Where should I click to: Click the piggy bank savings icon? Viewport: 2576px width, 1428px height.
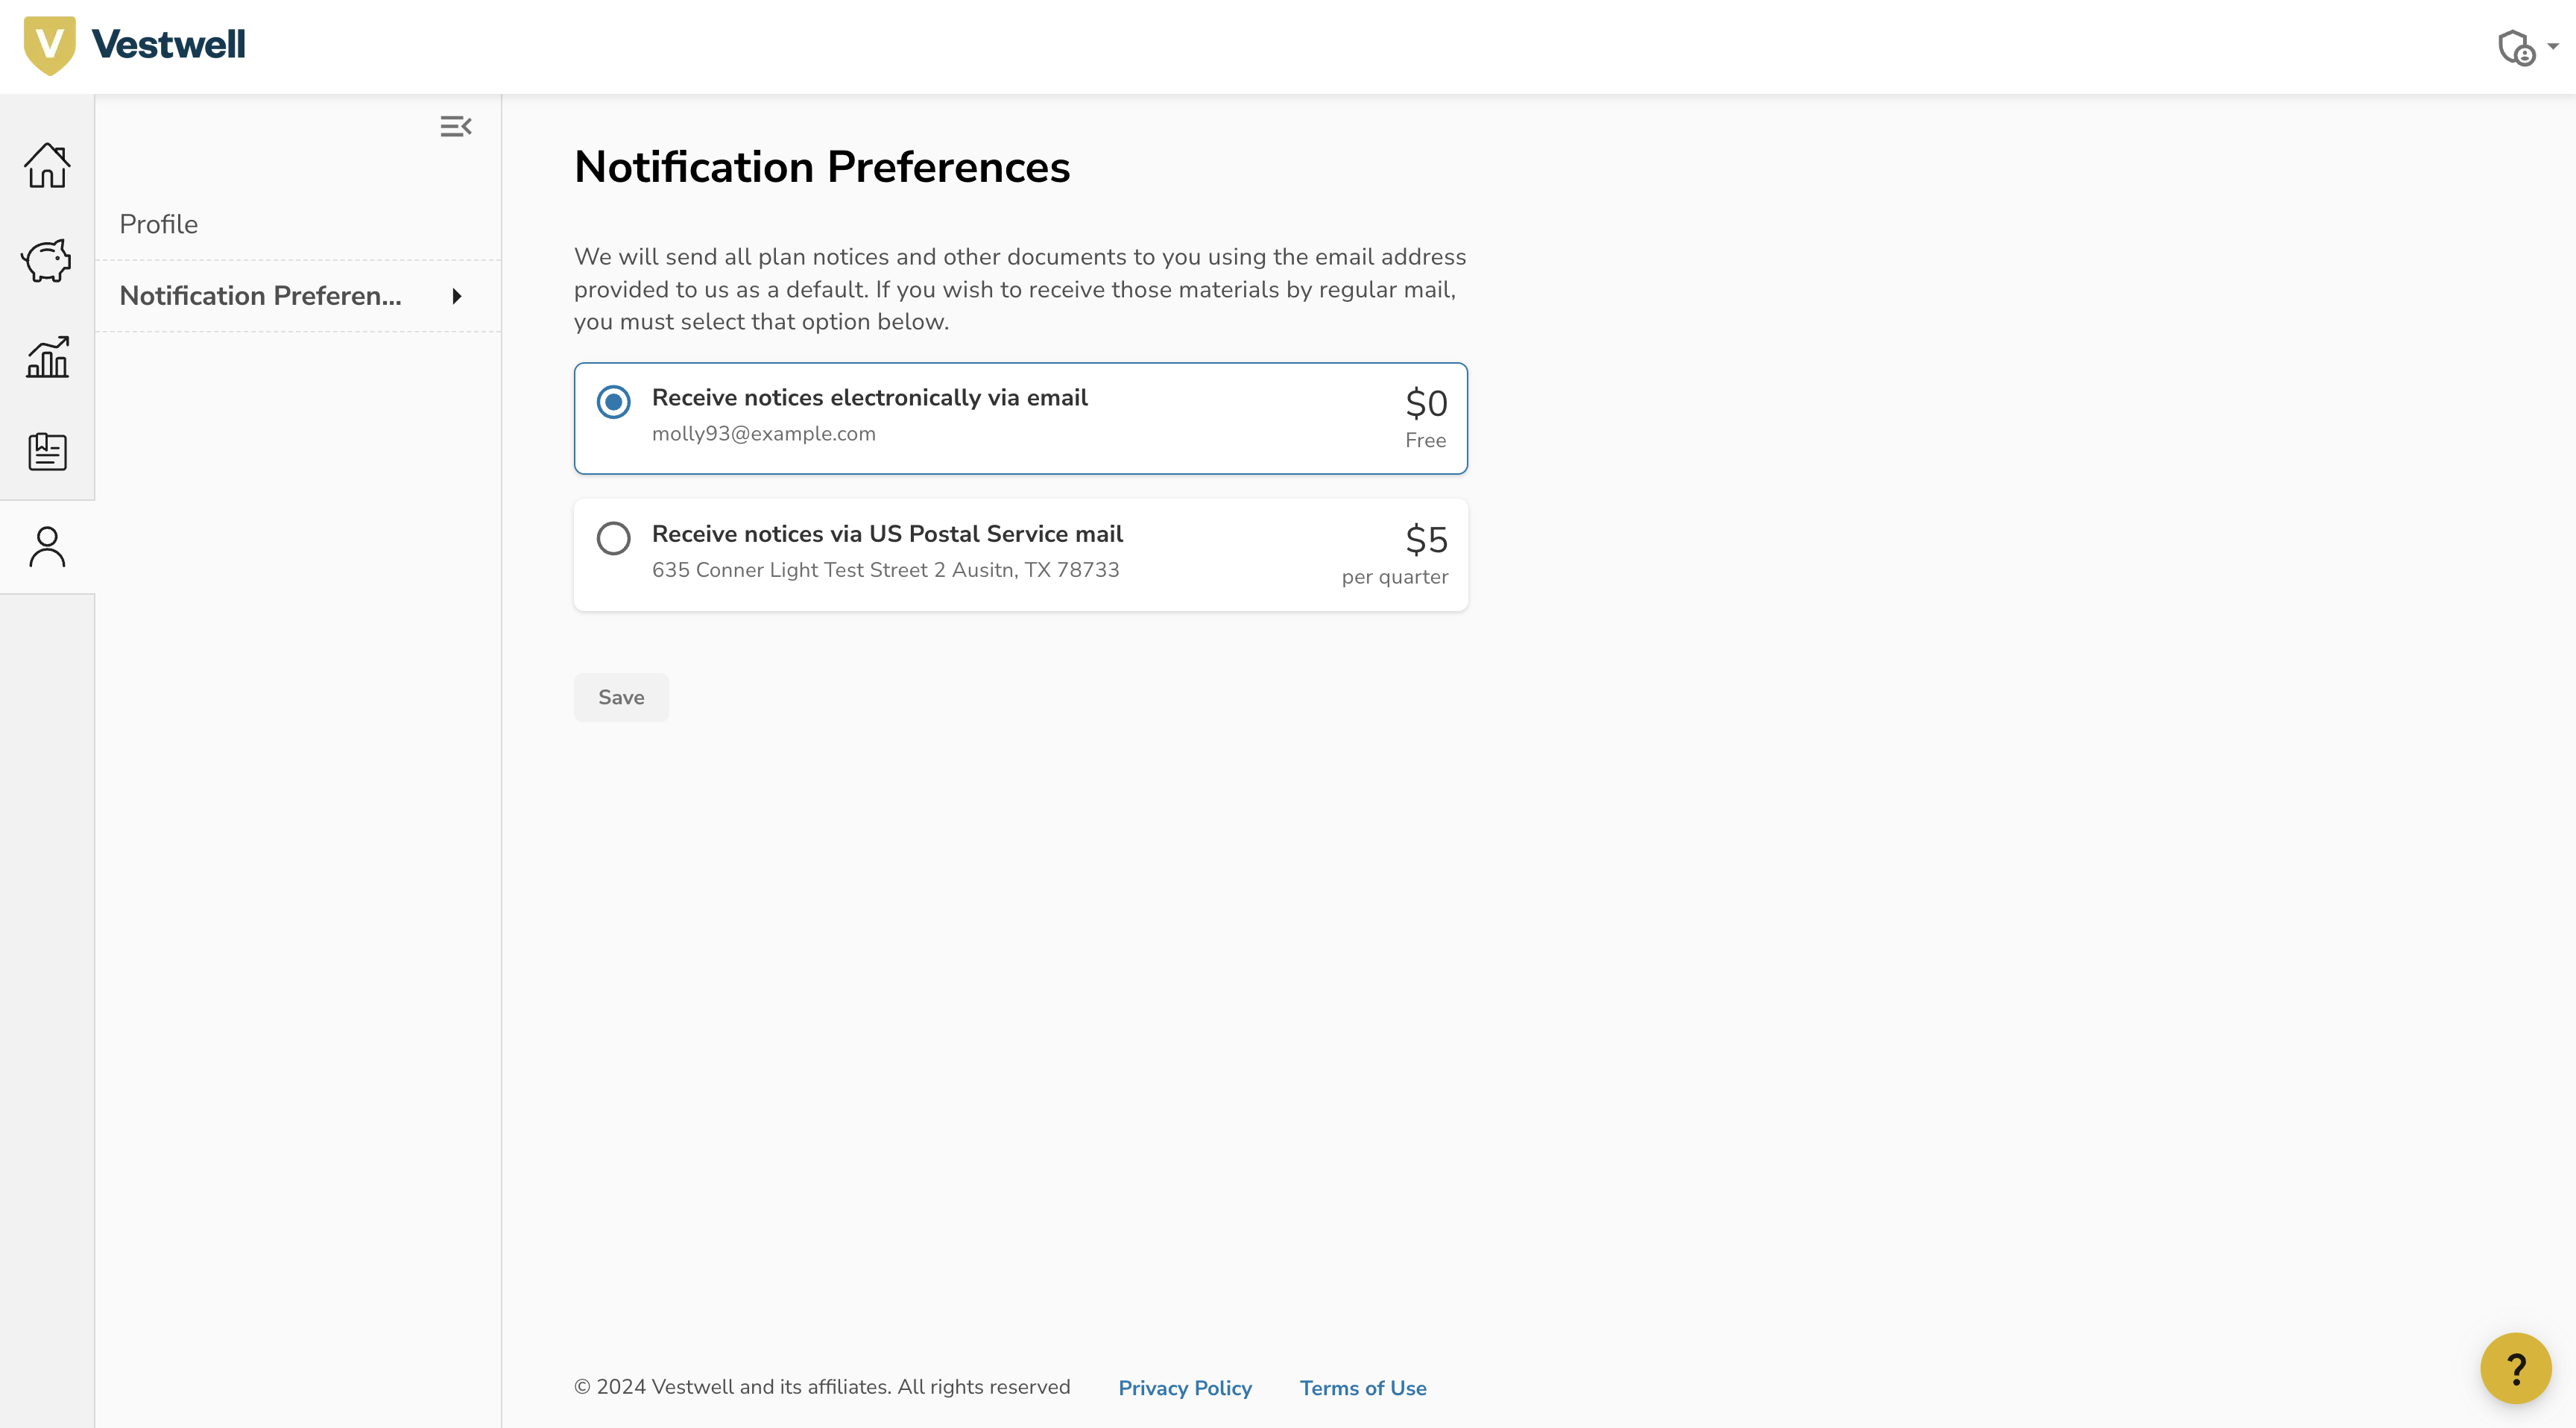(x=47, y=260)
